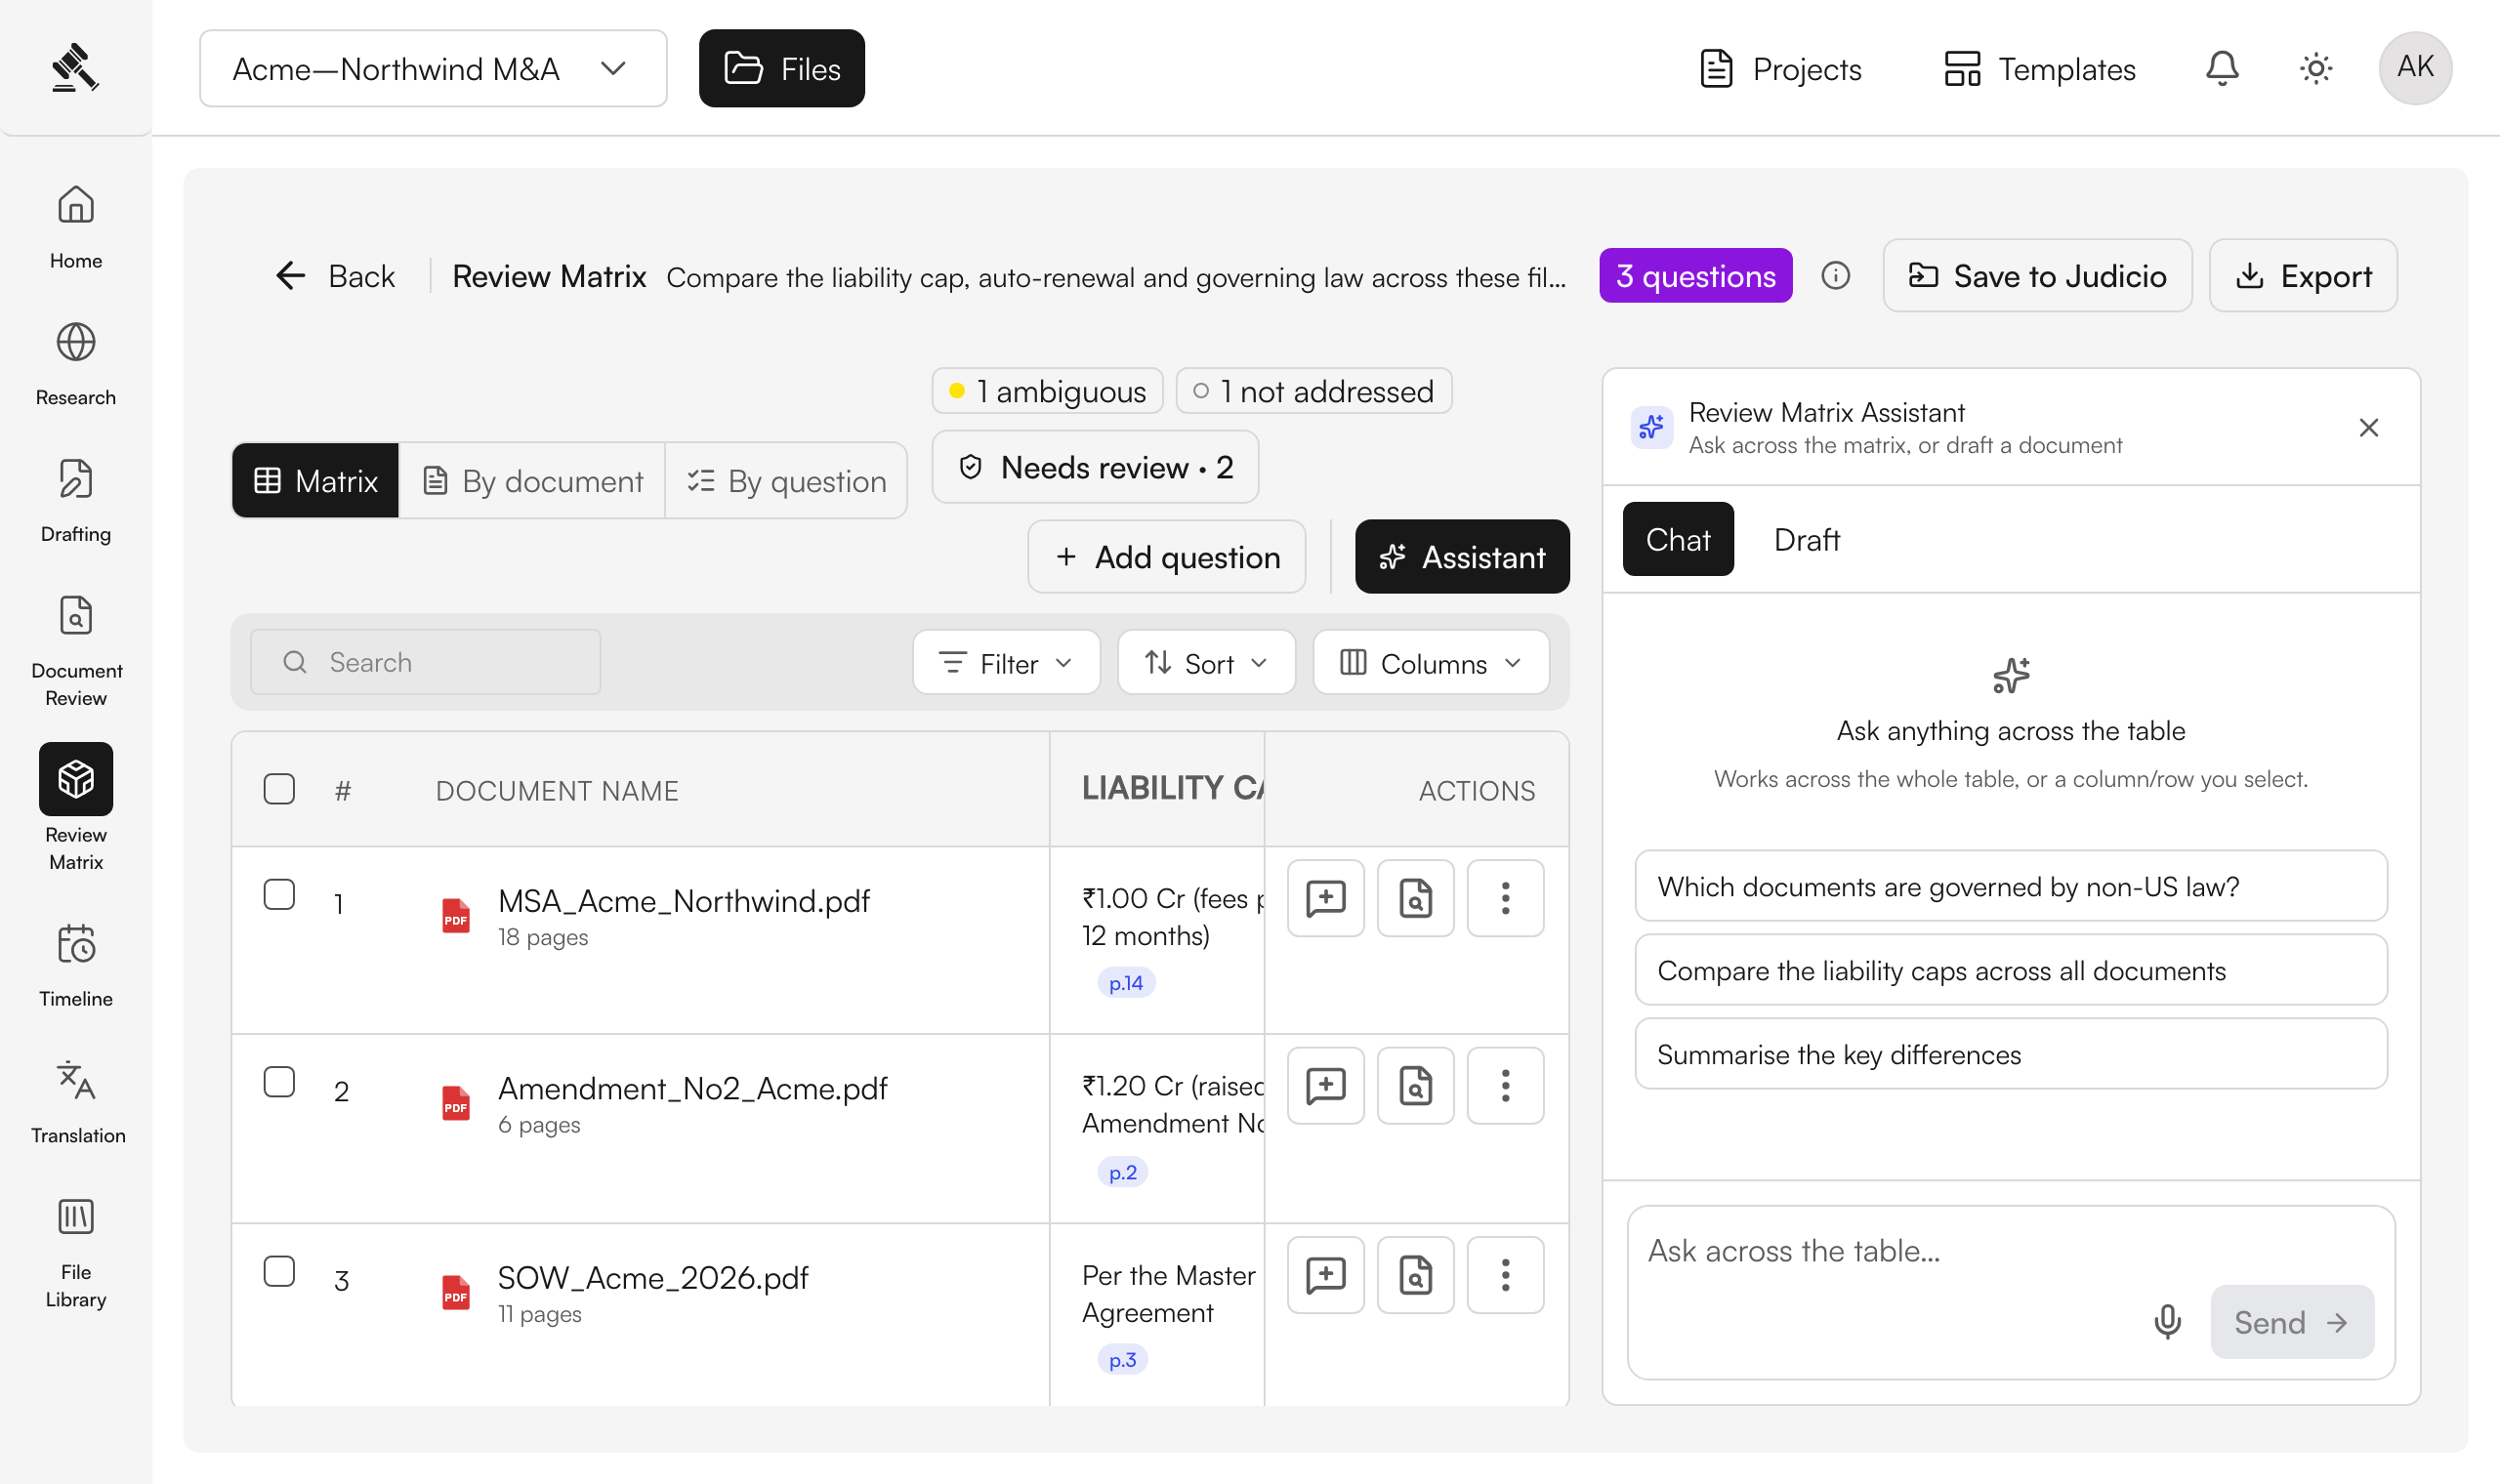The image size is (2500, 1484).
Task: Check the SOW_Acme_2026.pdf row checkbox
Action: tap(279, 1271)
